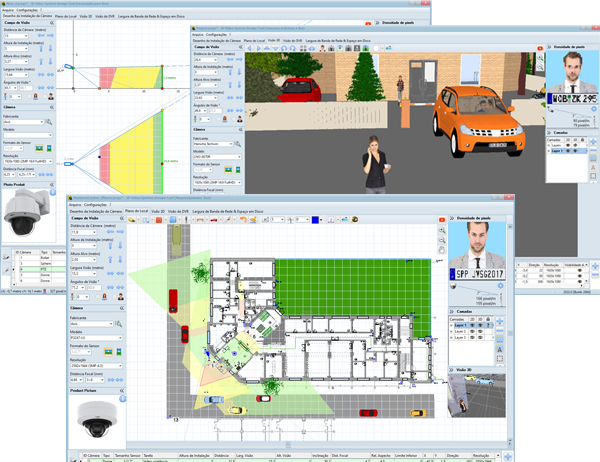Click YouTube icon in the 3D view window

coord(540,48)
